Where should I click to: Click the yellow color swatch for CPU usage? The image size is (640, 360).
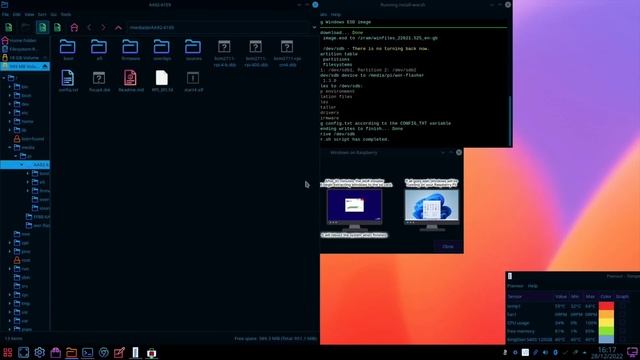[x=606, y=323]
